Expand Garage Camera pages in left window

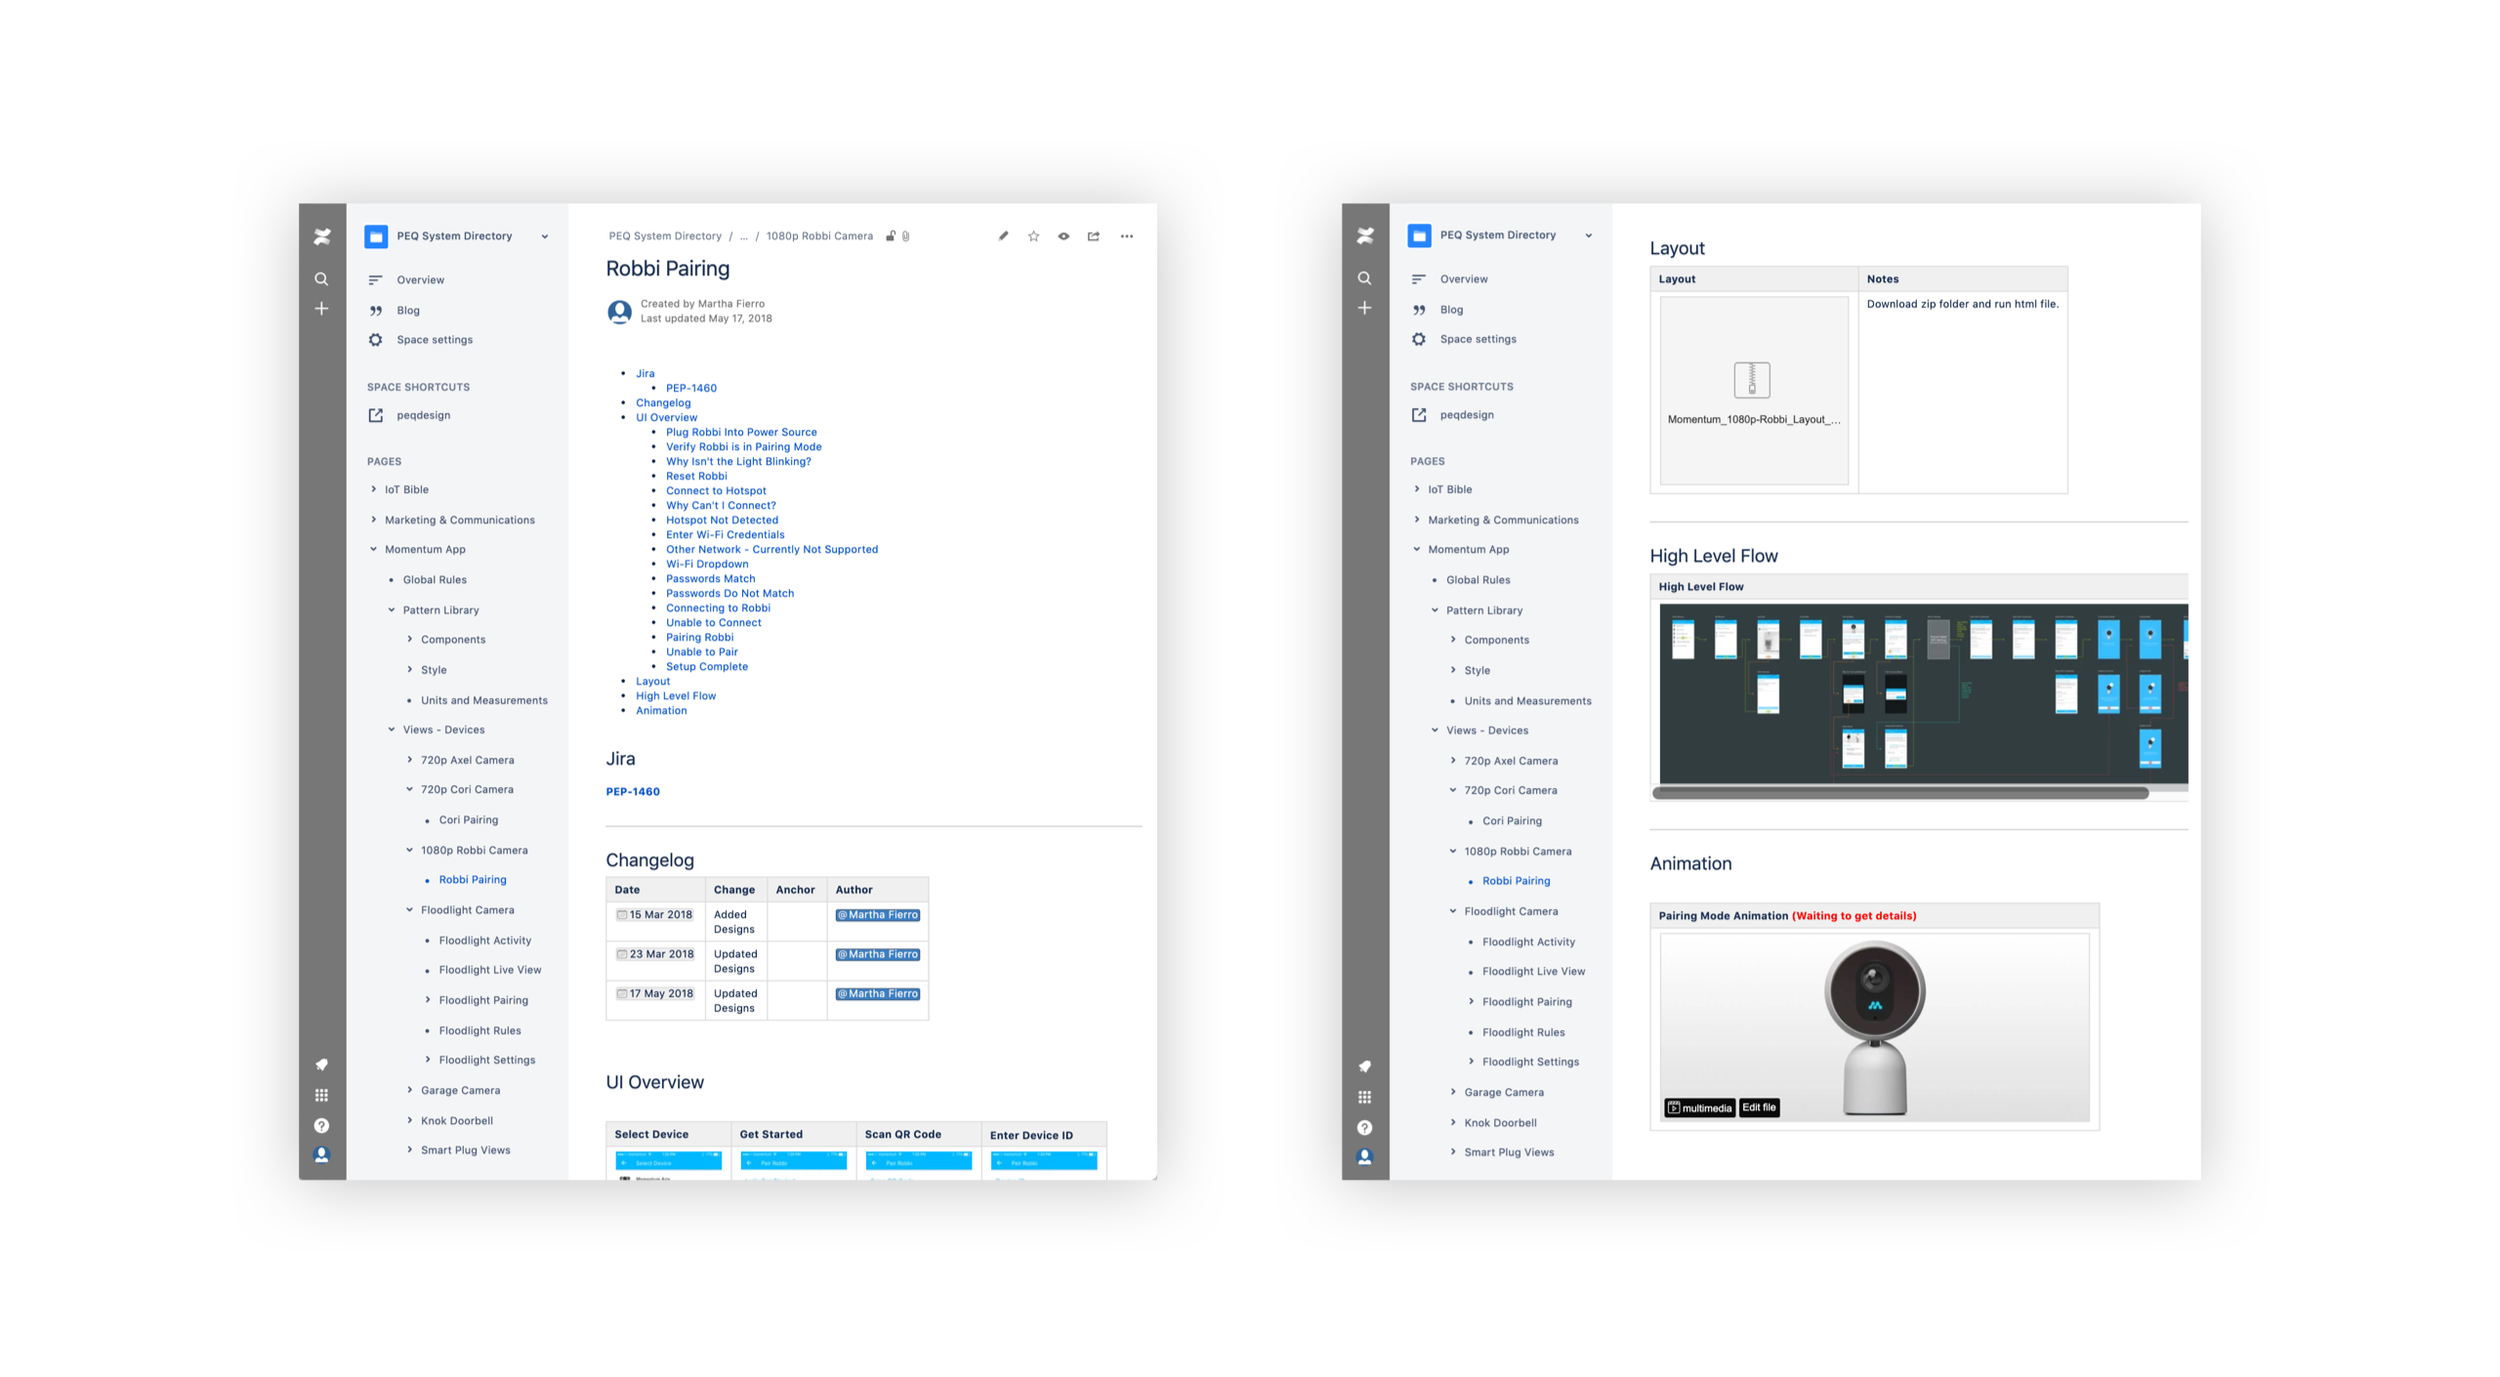point(409,1090)
